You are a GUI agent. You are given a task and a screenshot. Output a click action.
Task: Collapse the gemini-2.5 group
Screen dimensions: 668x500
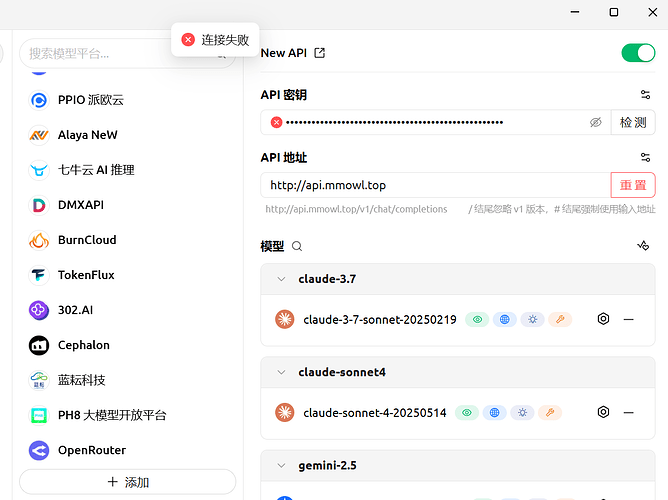(281, 466)
